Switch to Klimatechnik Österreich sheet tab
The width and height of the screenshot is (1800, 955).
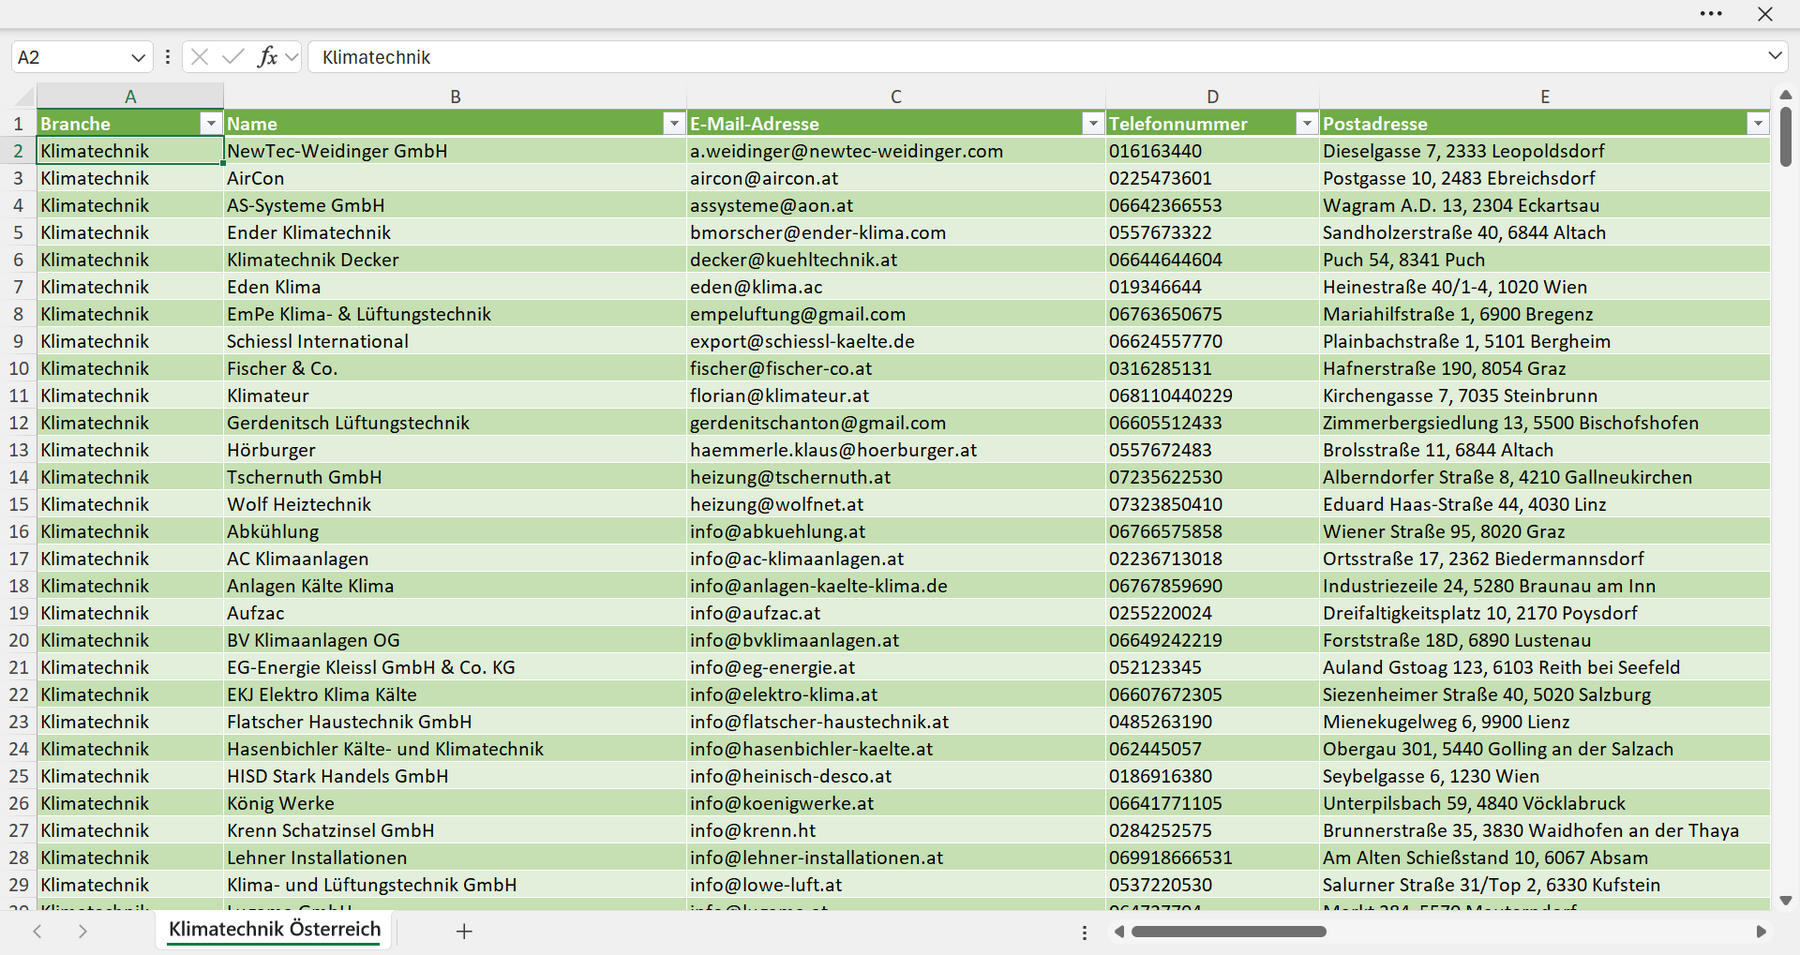point(275,929)
